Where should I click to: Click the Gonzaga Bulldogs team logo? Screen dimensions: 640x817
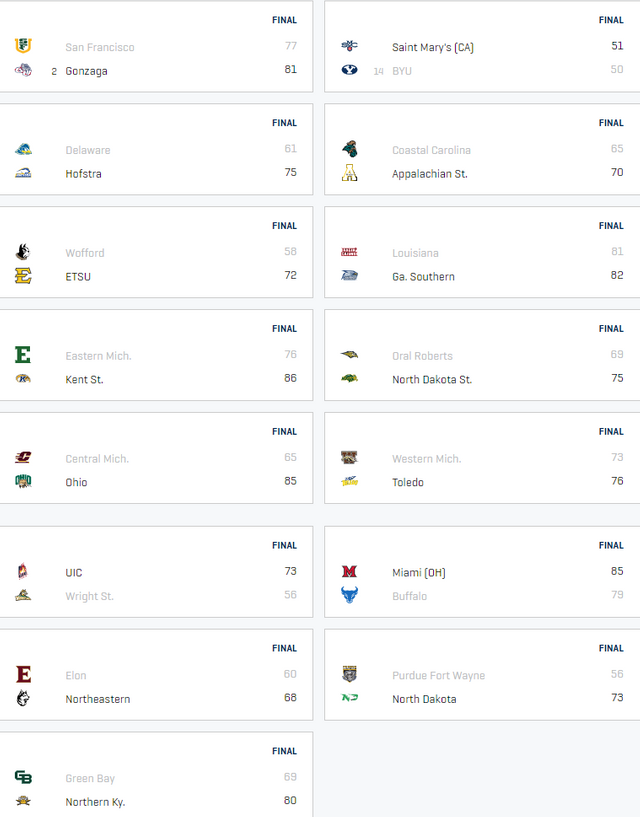(x=23, y=70)
